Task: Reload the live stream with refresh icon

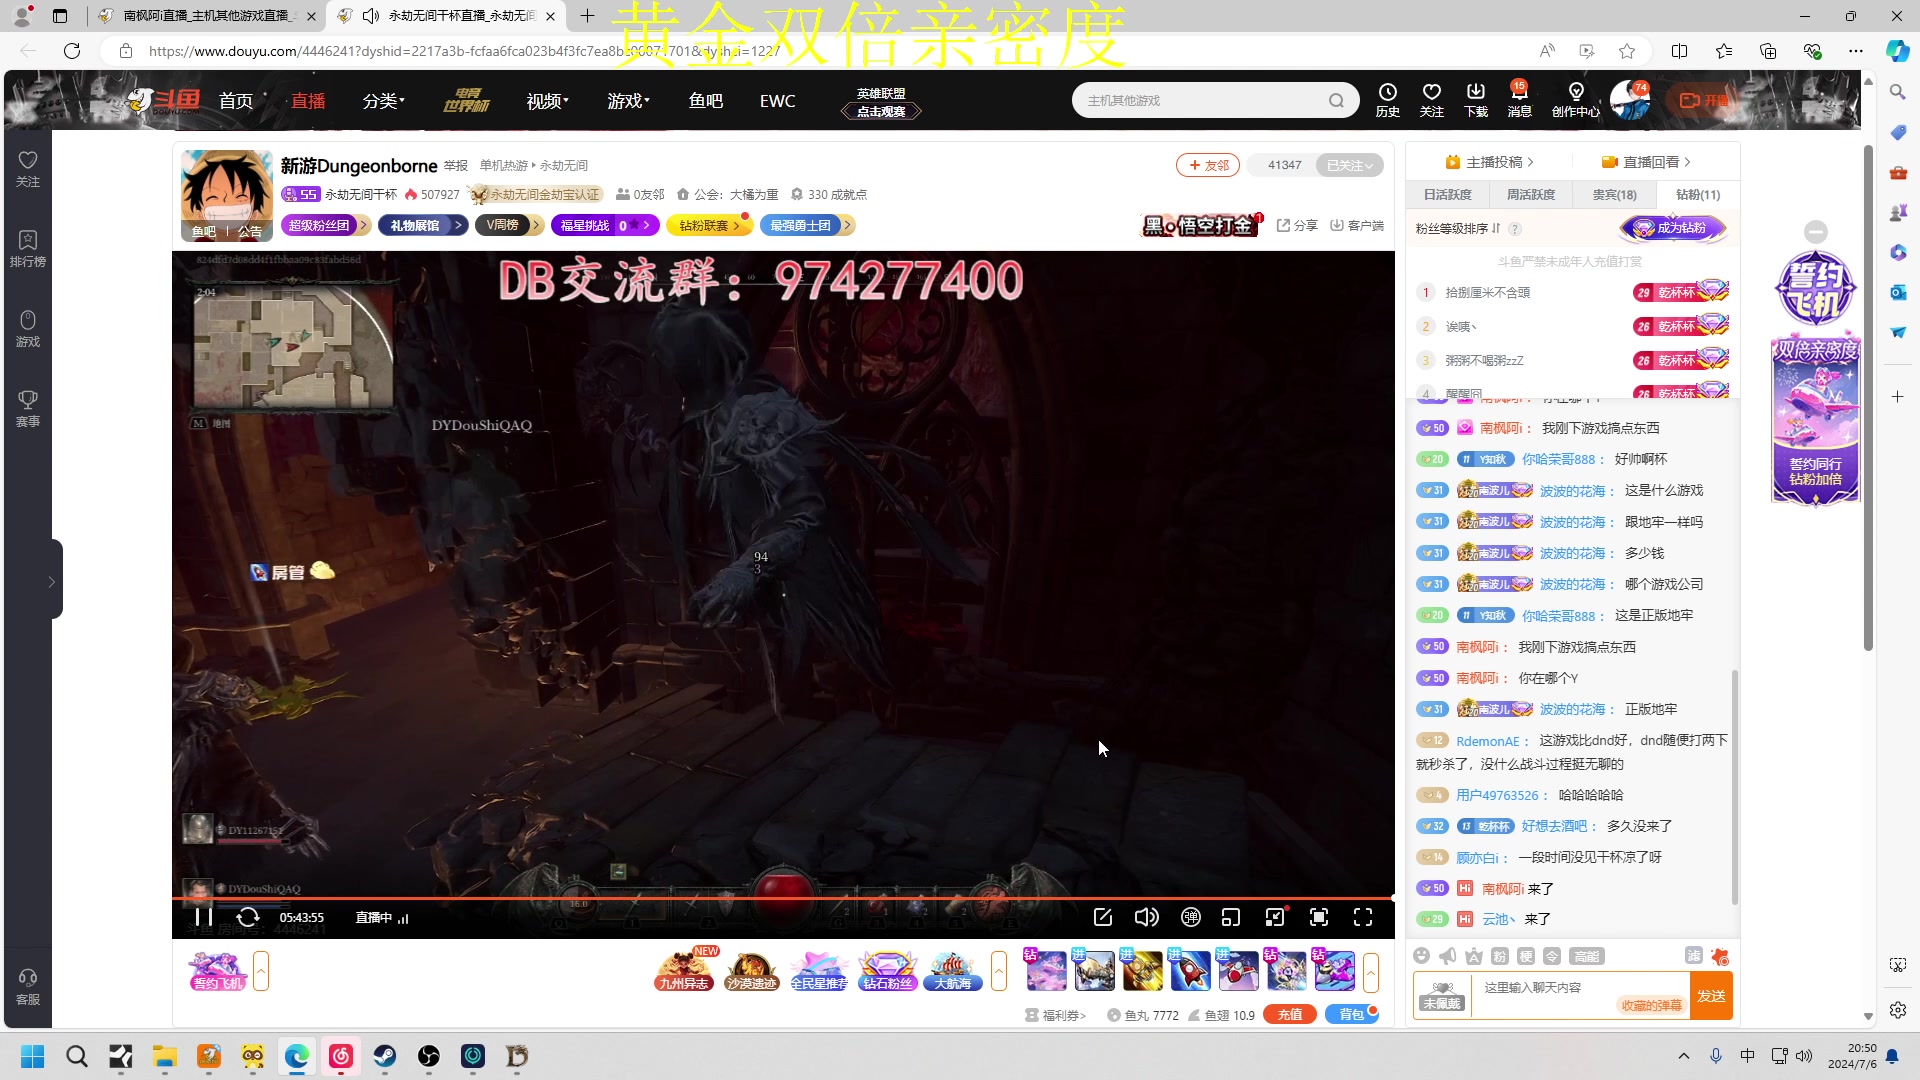Action: [248, 917]
